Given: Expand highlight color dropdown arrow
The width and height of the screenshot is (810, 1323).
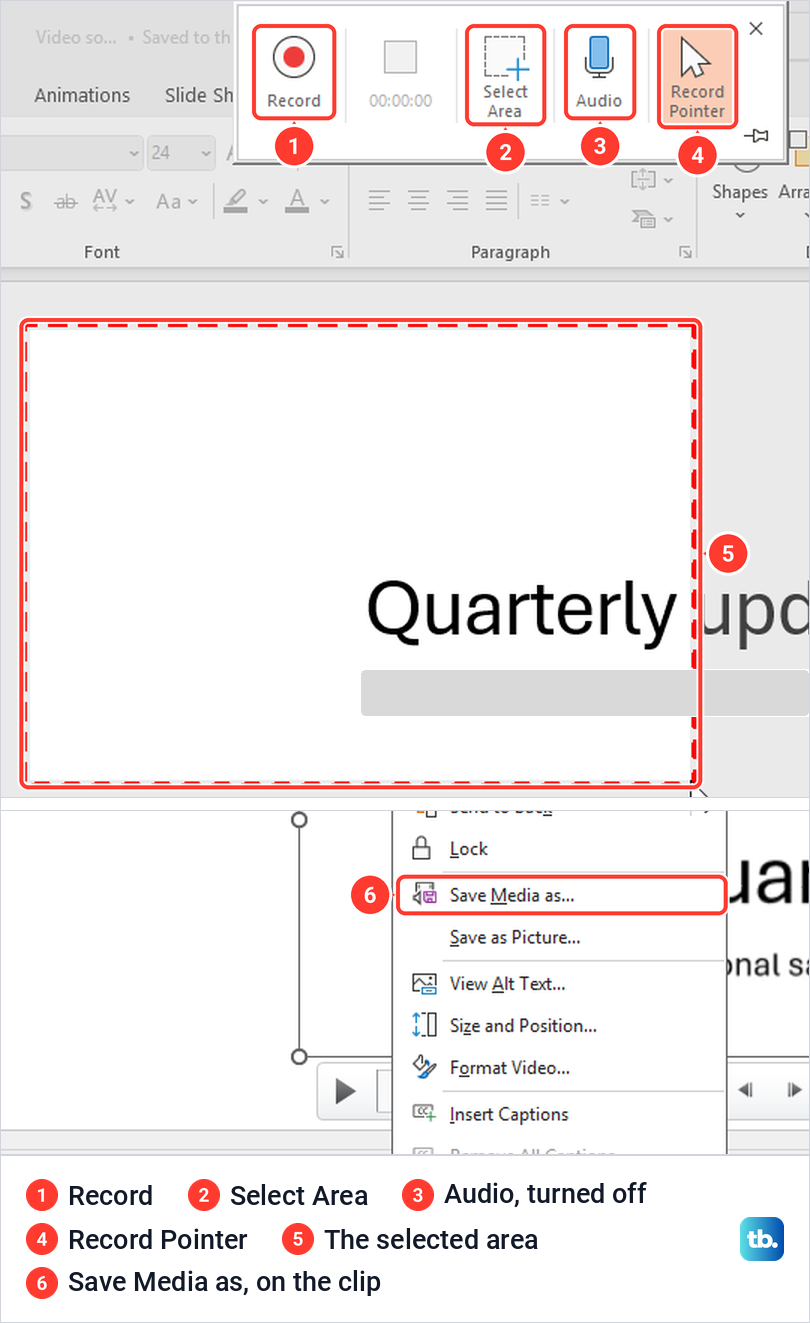Looking at the screenshot, I should click(263, 201).
